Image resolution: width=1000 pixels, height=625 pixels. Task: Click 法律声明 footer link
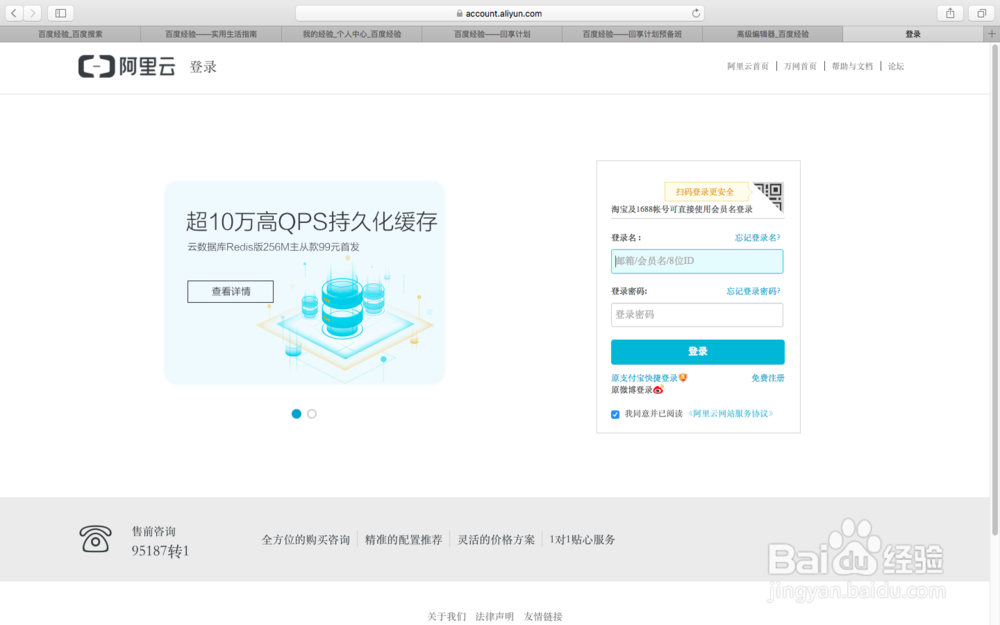pos(494,617)
